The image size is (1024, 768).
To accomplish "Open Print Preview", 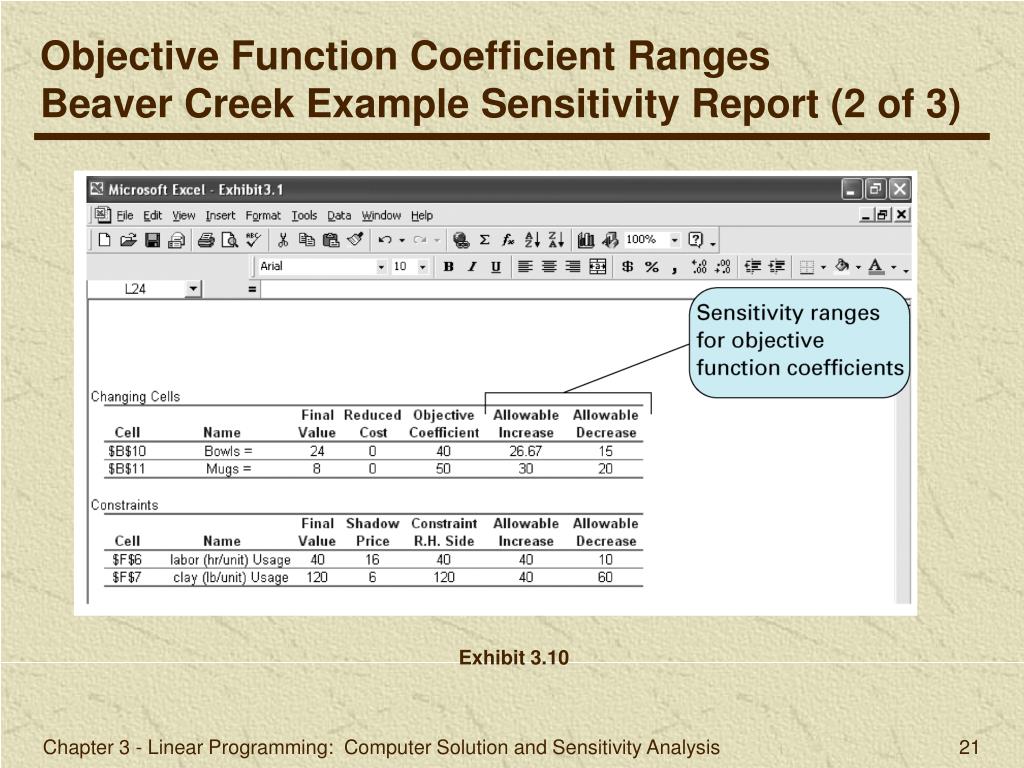I will coord(230,240).
